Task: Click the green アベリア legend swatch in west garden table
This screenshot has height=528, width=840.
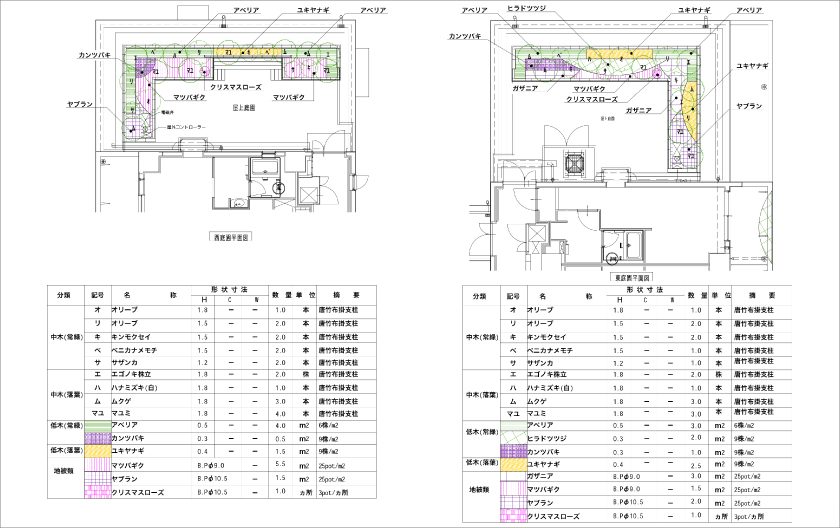Action: coord(98,425)
